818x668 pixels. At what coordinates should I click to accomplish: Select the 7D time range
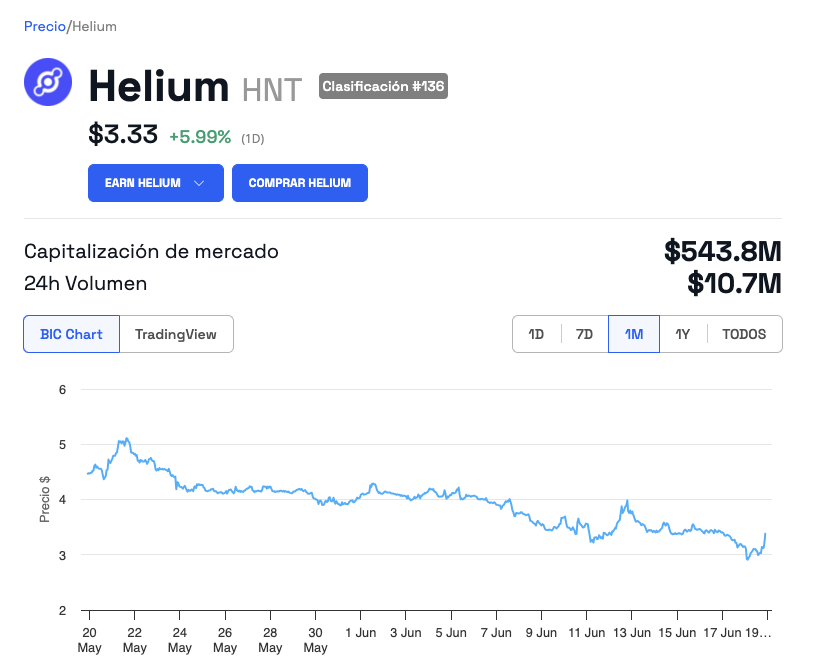585,334
